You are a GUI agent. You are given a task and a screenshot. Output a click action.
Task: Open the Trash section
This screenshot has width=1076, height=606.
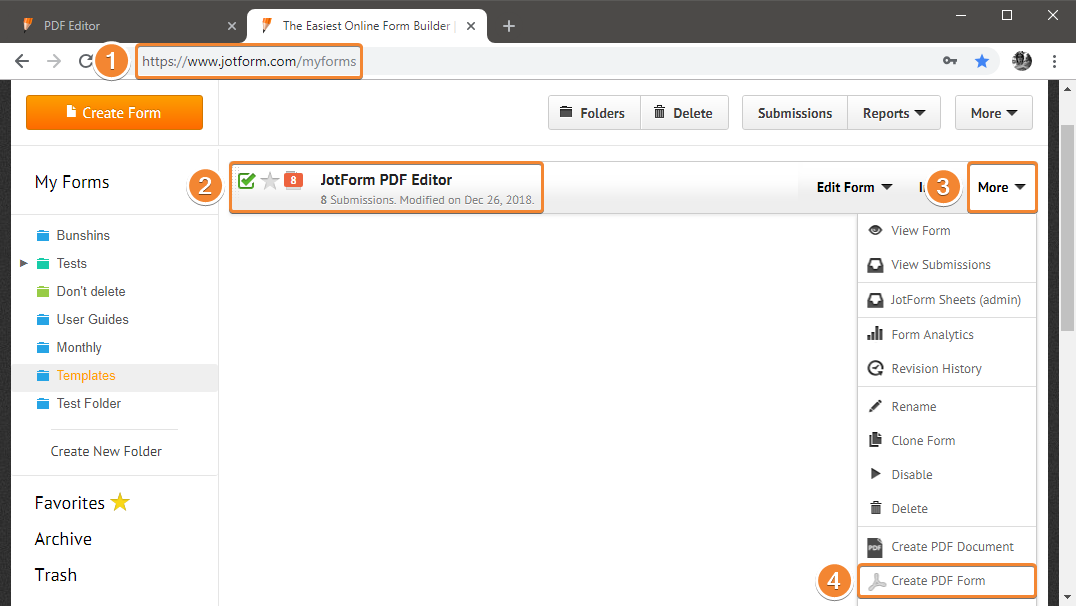point(56,575)
